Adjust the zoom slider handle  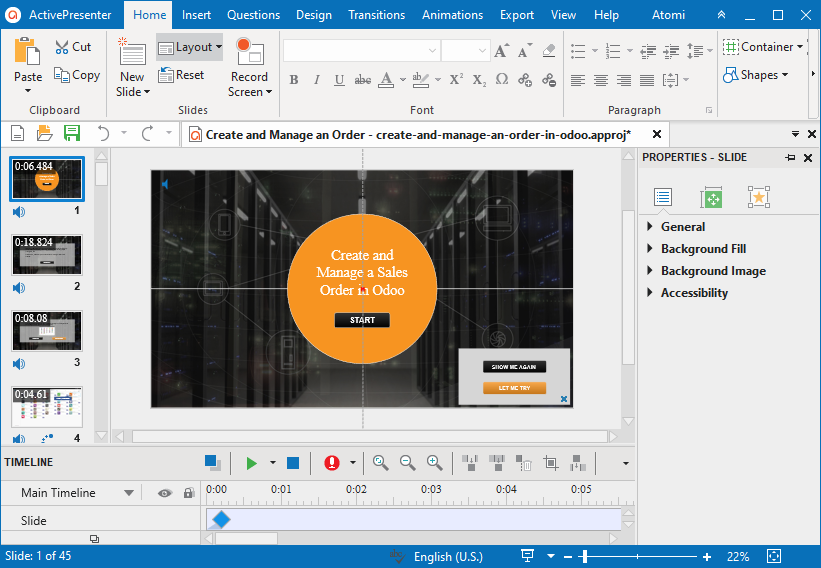coord(585,556)
